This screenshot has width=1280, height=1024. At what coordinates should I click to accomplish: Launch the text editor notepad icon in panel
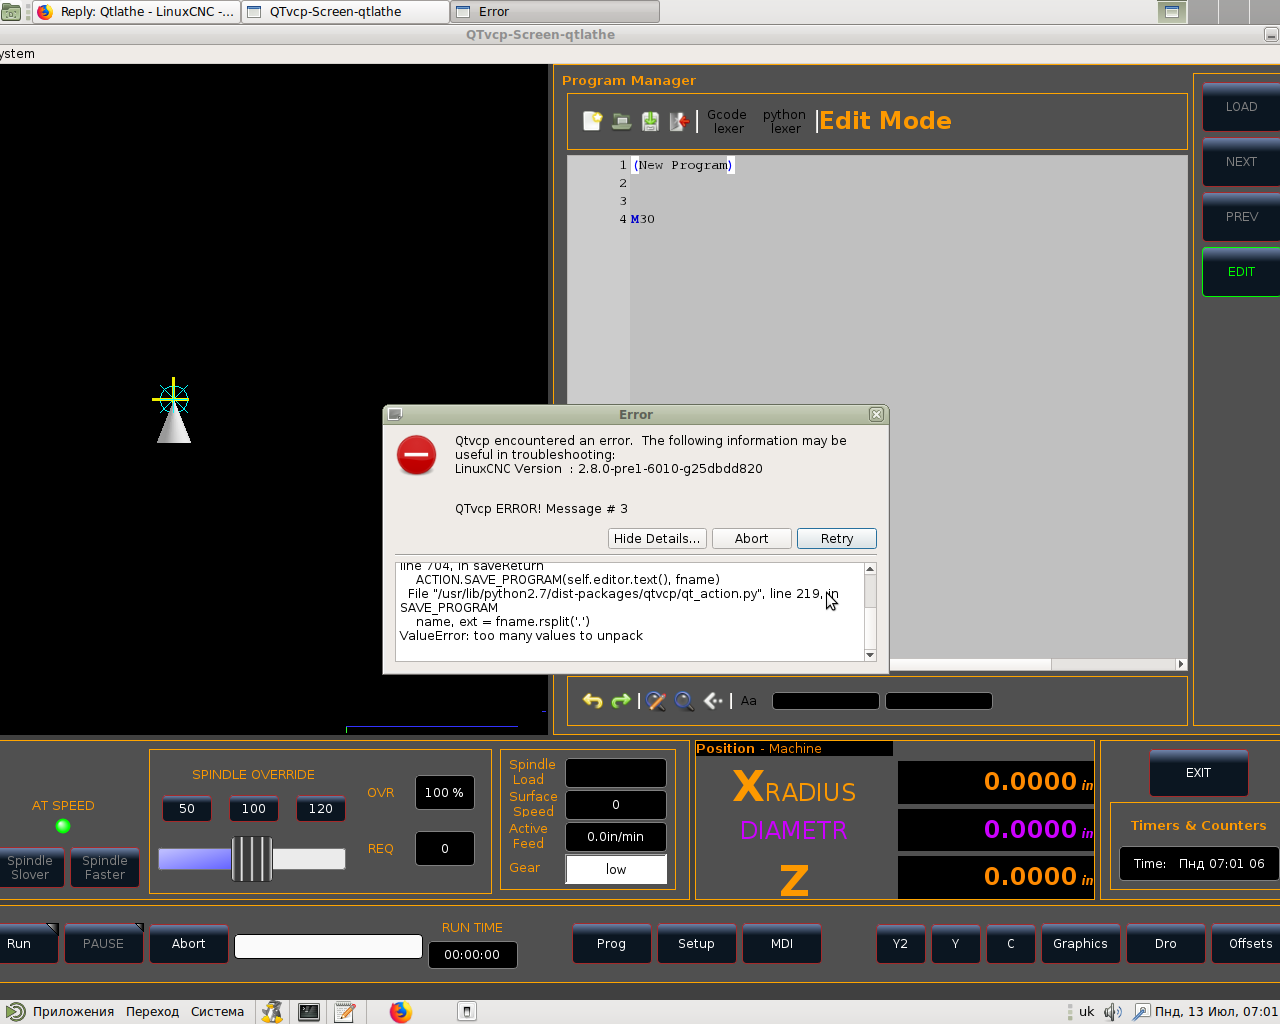tap(345, 1012)
